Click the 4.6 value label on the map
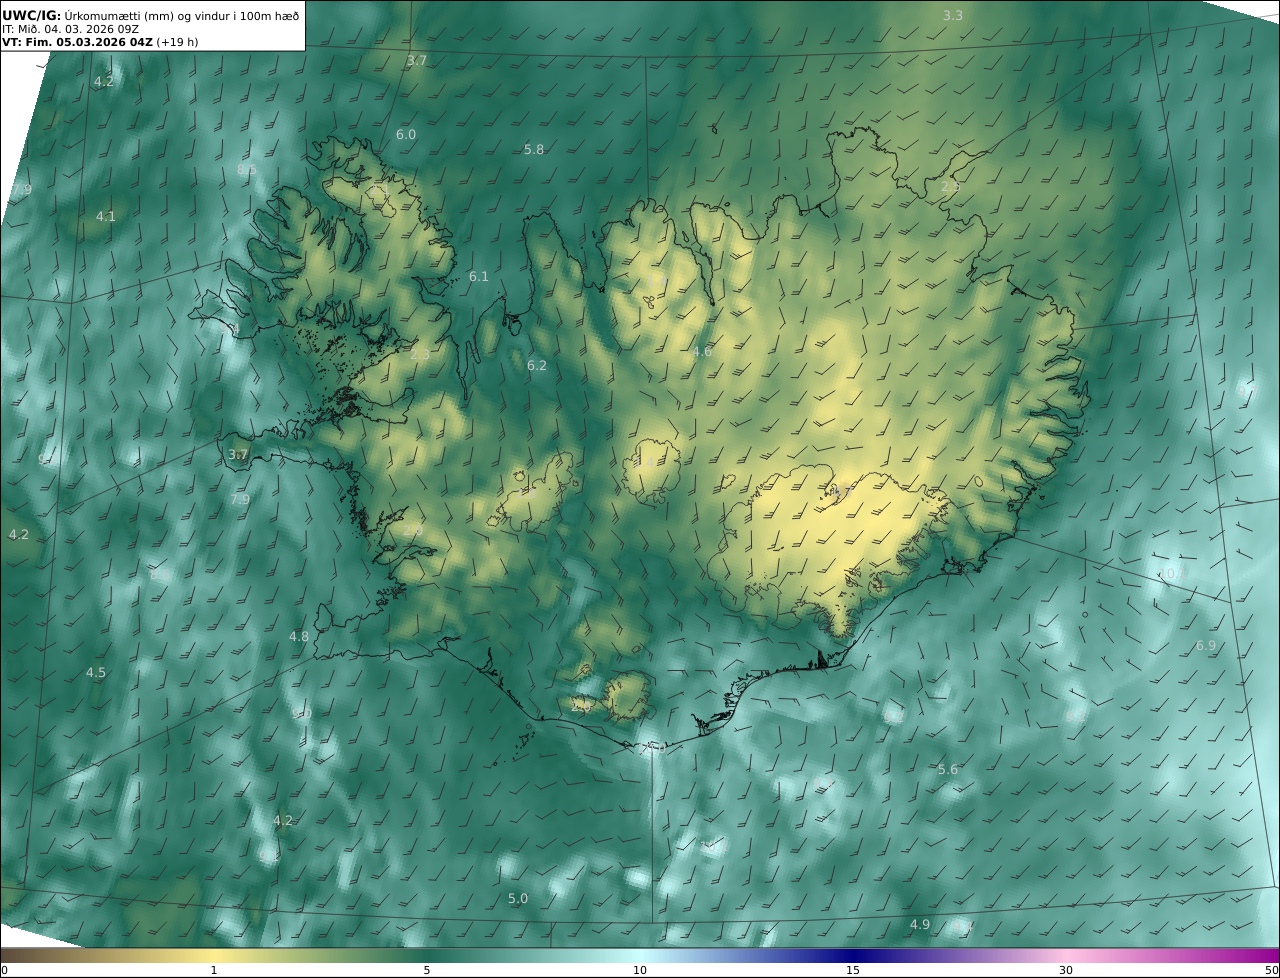This screenshot has height=978, width=1280. [x=702, y=351]
